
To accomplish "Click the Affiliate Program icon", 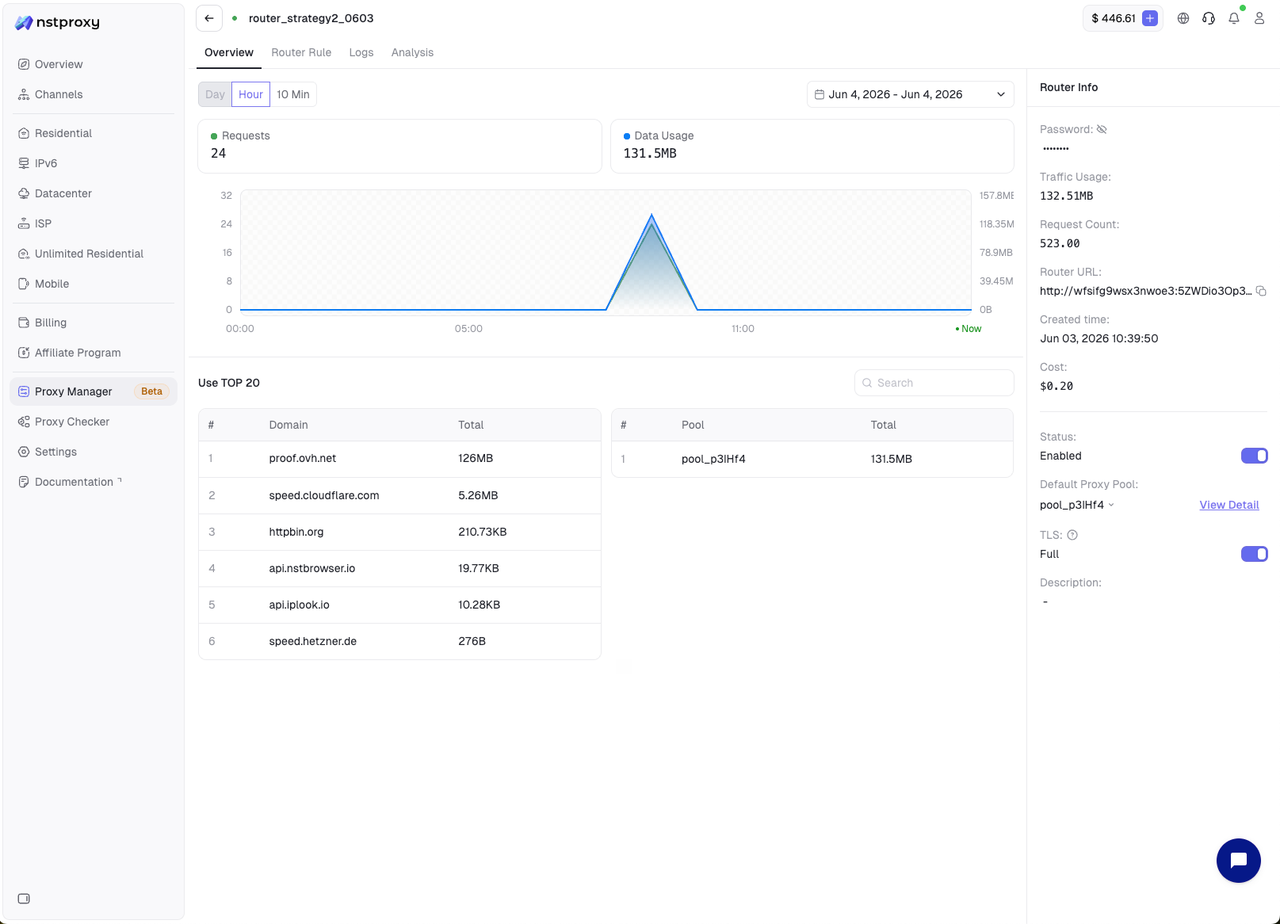I will (x=24, y=353).
